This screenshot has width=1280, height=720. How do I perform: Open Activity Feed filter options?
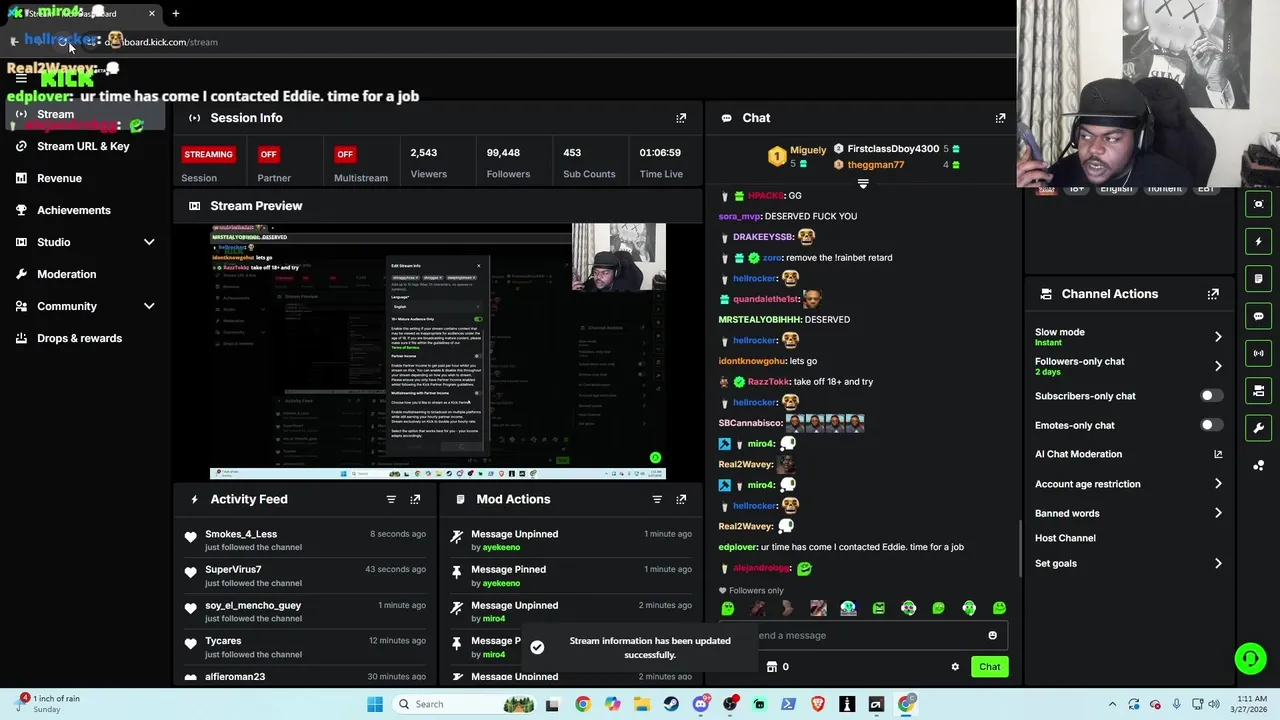[x=391, y=499]
